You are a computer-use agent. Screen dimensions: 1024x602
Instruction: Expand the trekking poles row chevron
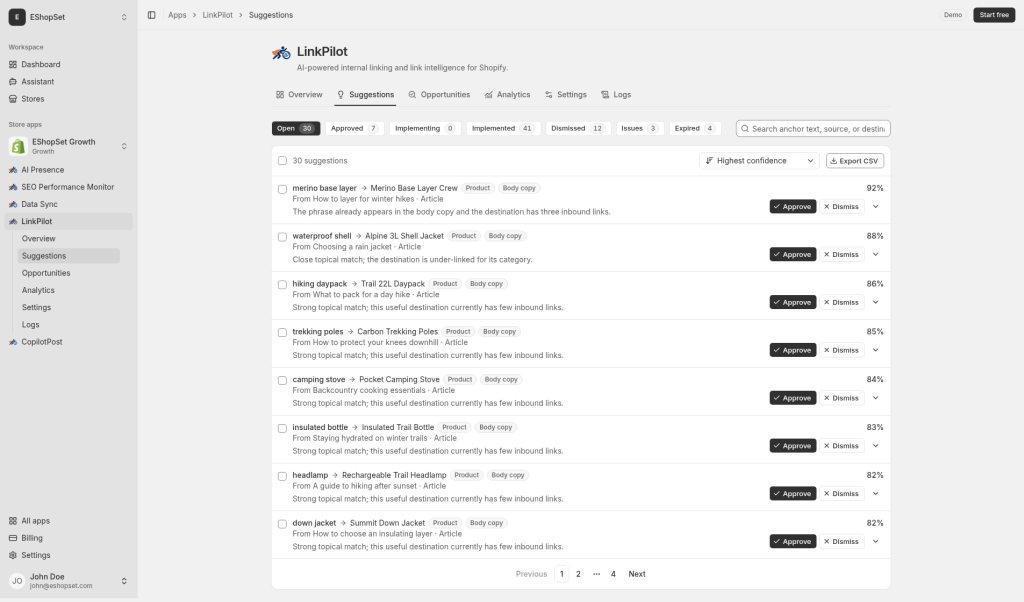876,350
